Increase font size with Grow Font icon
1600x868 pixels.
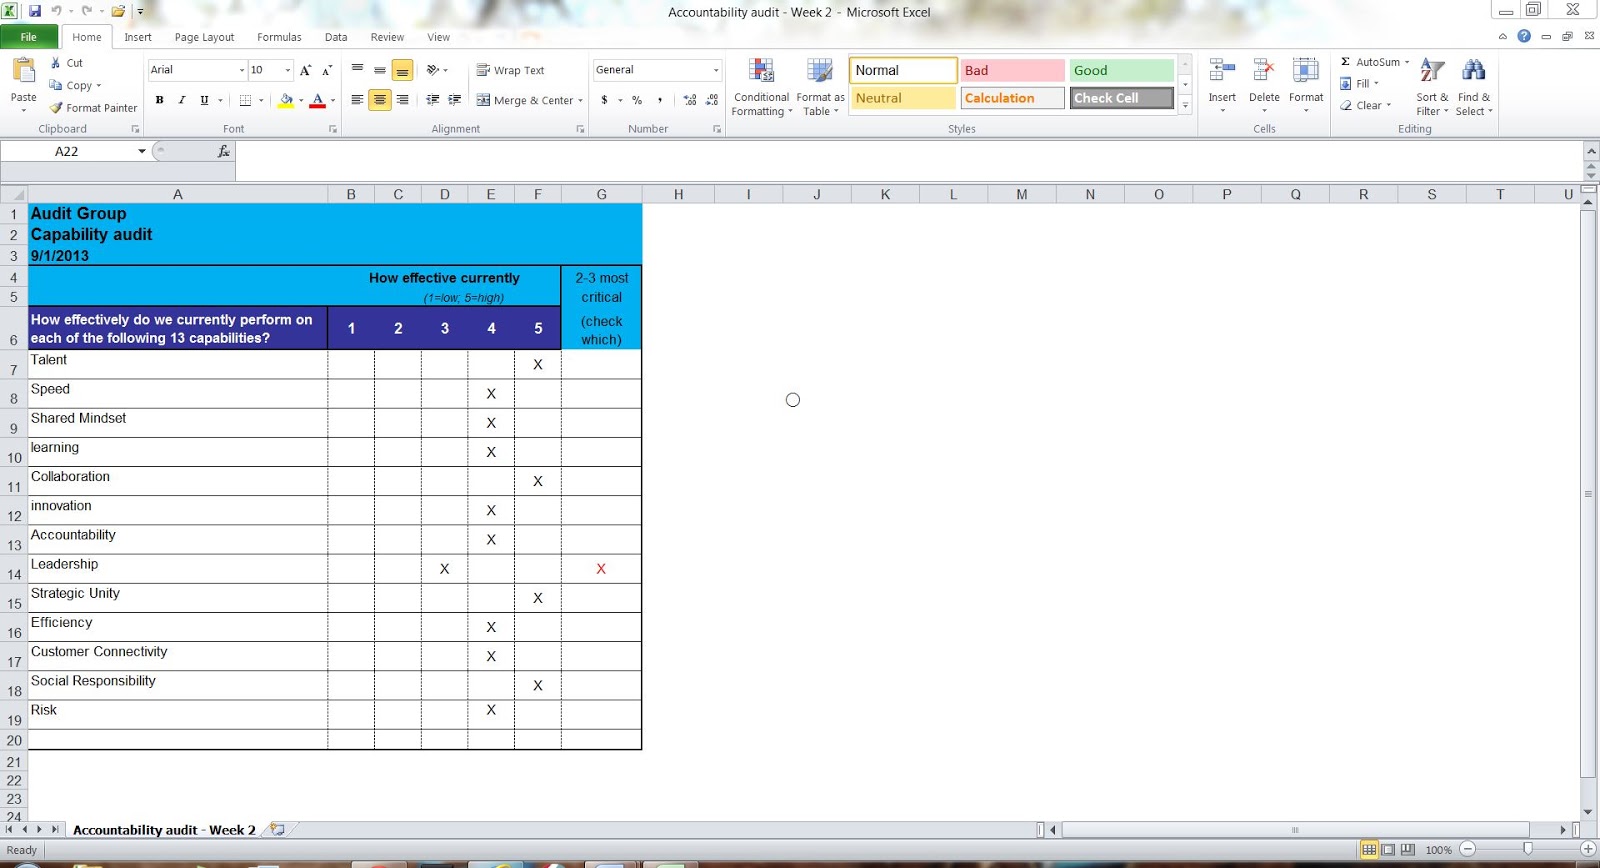[305, 70]
